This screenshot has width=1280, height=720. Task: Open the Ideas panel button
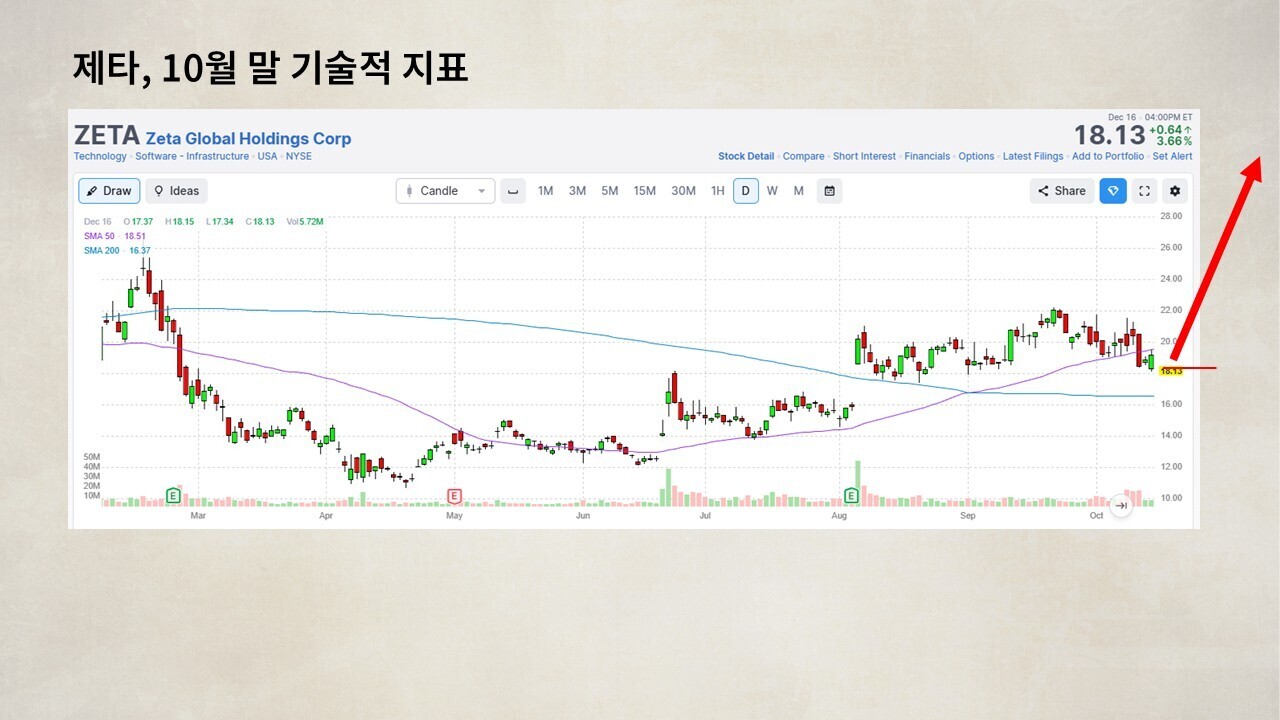click(176, 191)
